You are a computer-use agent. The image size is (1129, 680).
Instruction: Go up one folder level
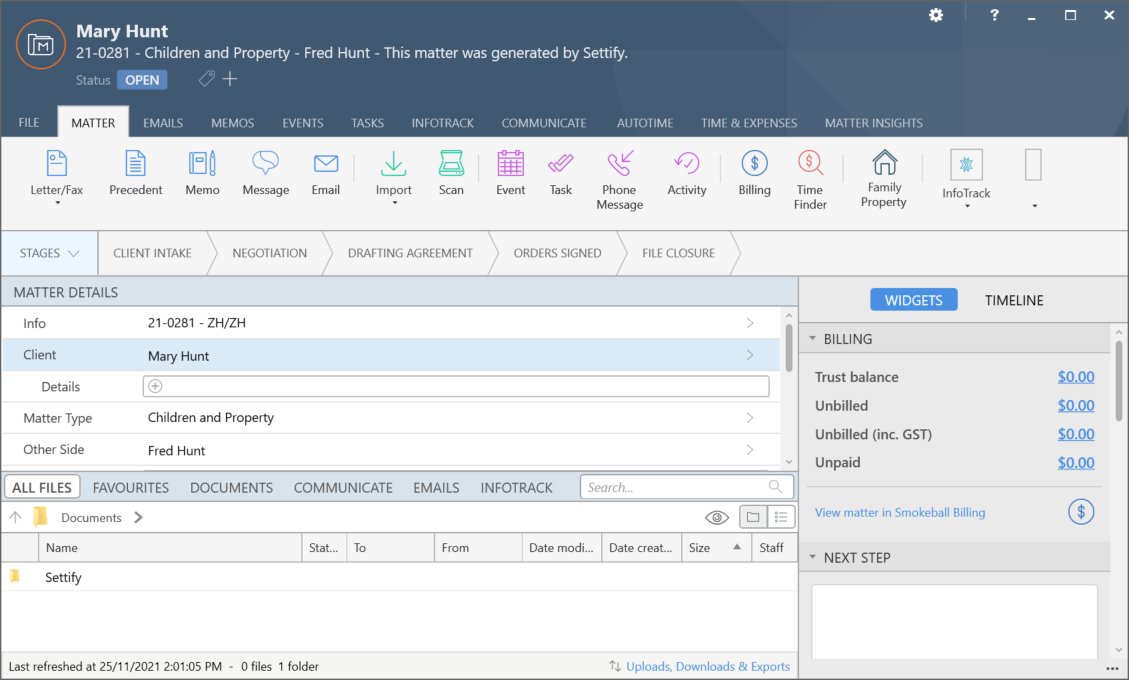tap(15, 517)
